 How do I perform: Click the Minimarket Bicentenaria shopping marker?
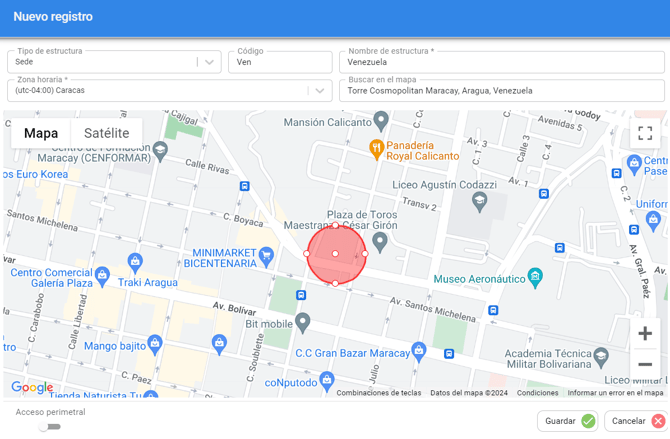(266, 256)
